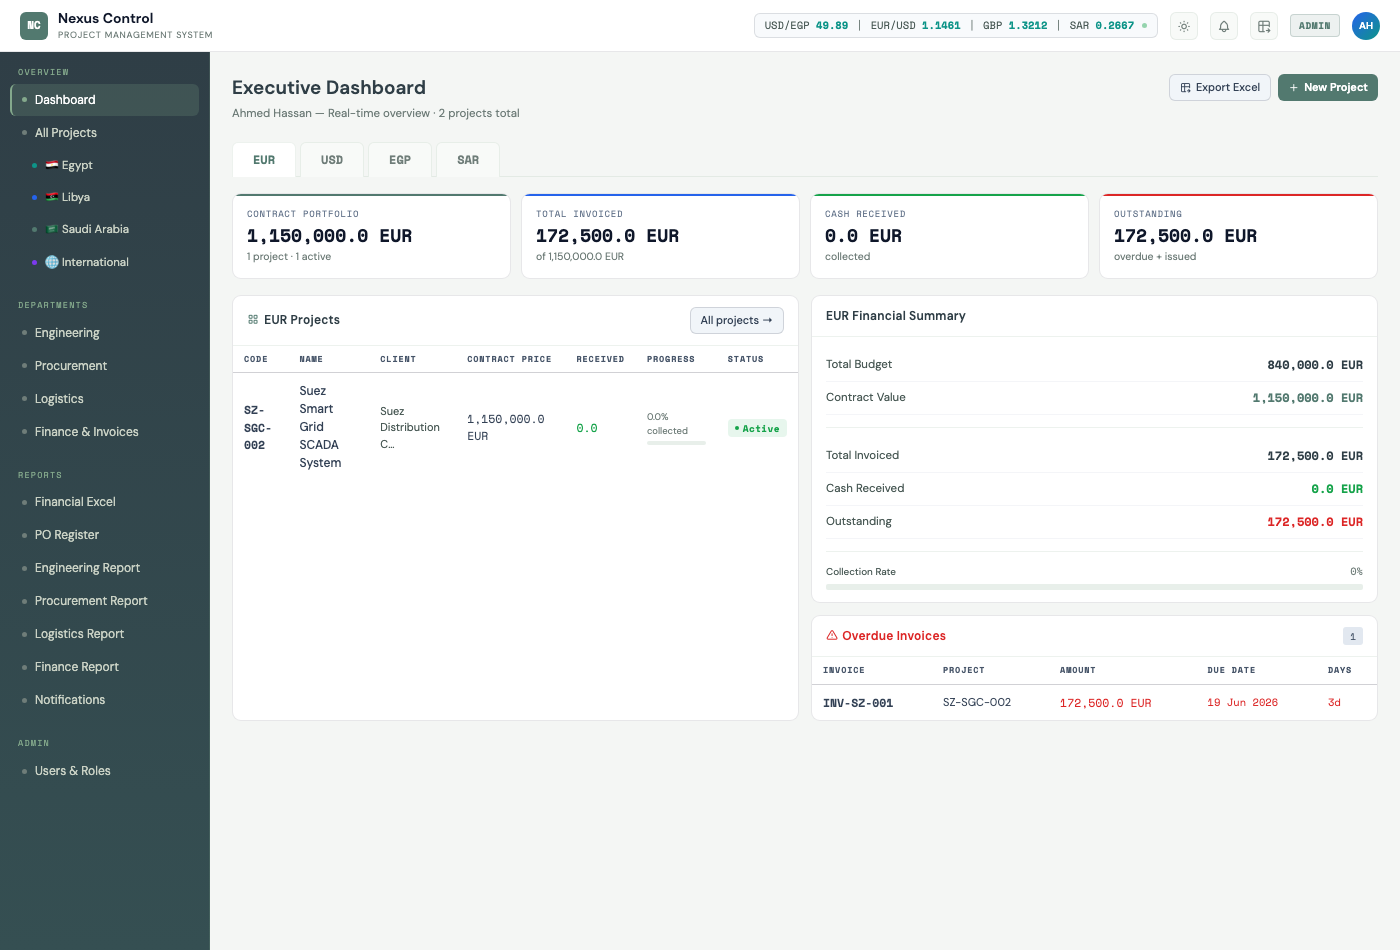Create a New Project
Viewport: 1400px width, 950px height.
tap(1328, 88)
